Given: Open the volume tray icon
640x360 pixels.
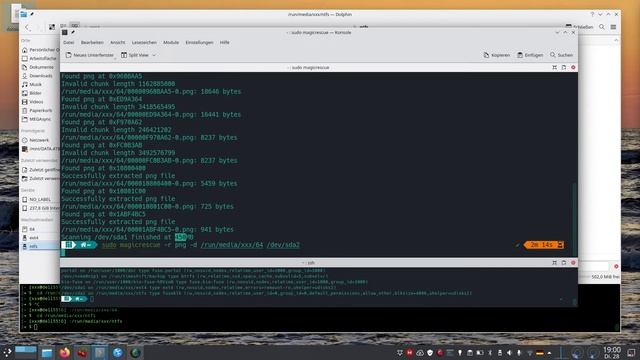Looking at the screenshot, I should tap(509, 353).
